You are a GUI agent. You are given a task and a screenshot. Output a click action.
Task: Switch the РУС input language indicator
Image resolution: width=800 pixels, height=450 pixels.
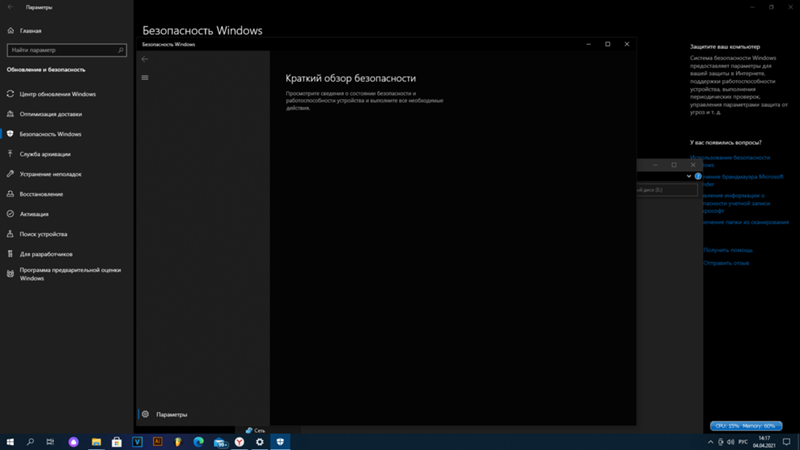coord(743,442)
